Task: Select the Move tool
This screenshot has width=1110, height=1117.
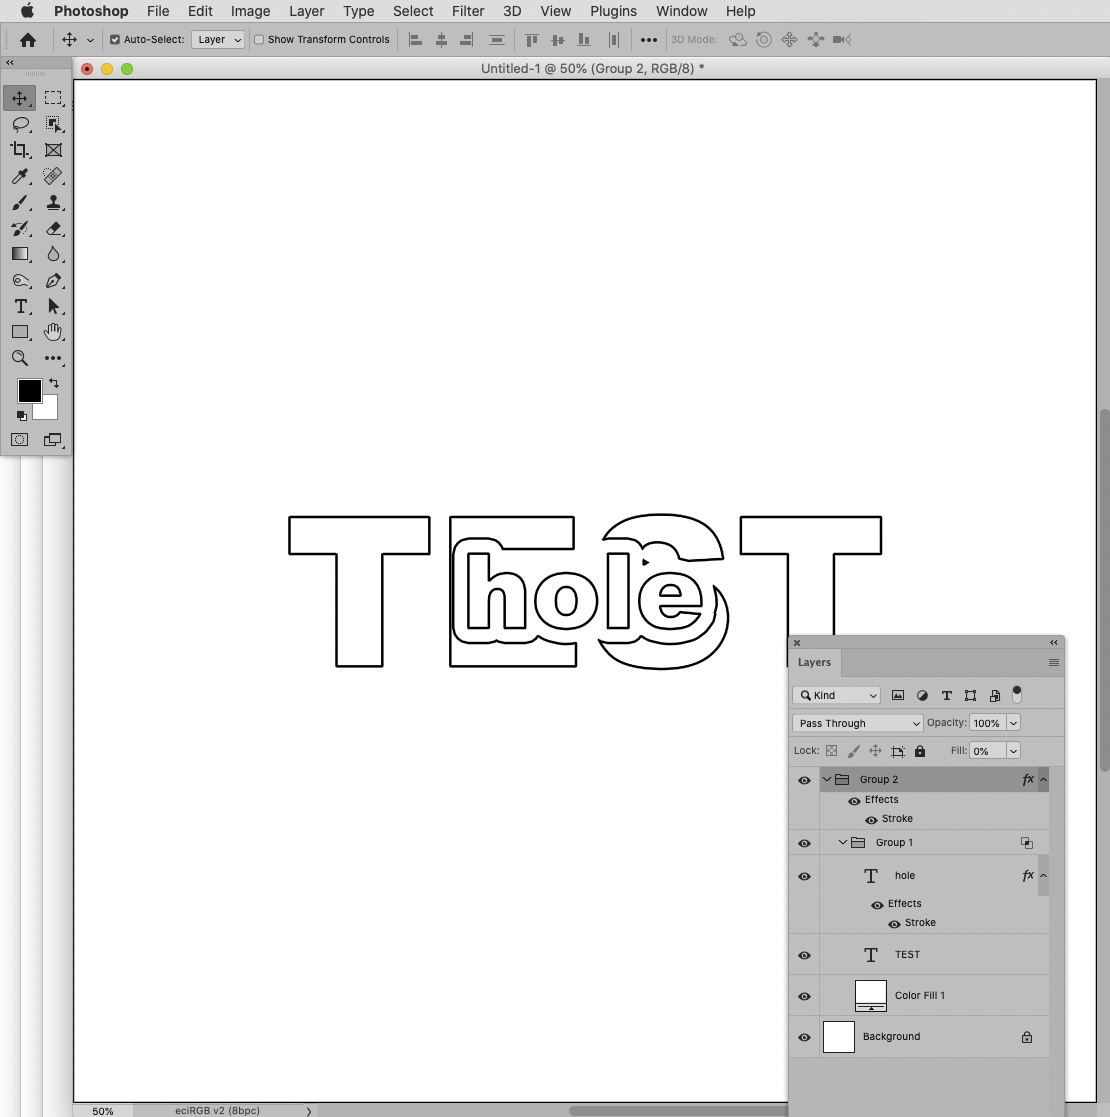Action: tap(19, 98)
